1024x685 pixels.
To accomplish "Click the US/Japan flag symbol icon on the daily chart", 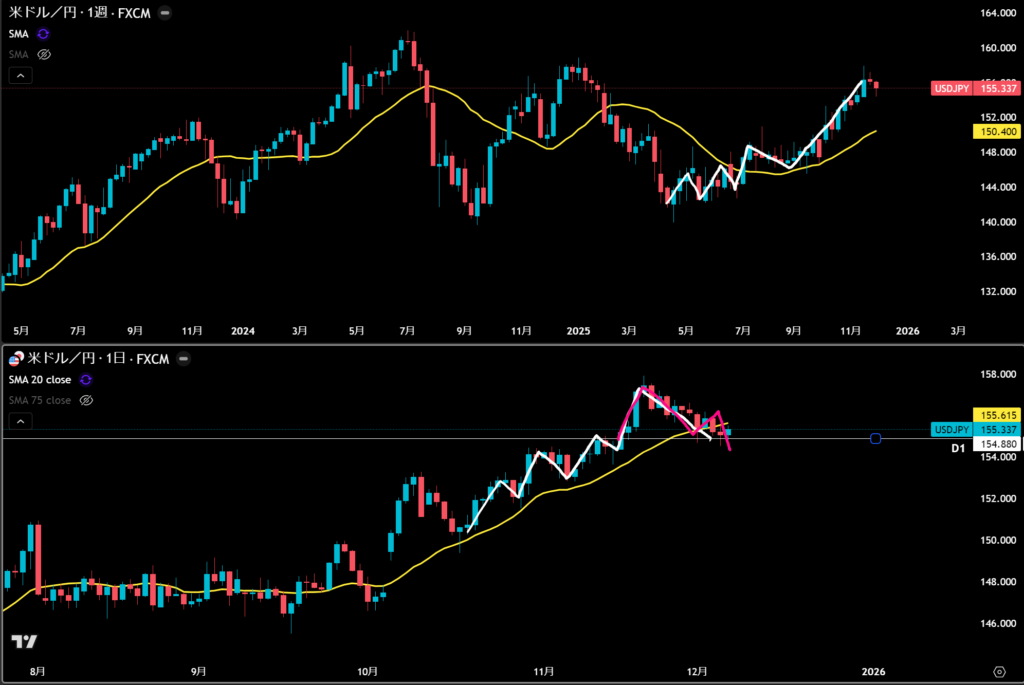I will (14, 360).
